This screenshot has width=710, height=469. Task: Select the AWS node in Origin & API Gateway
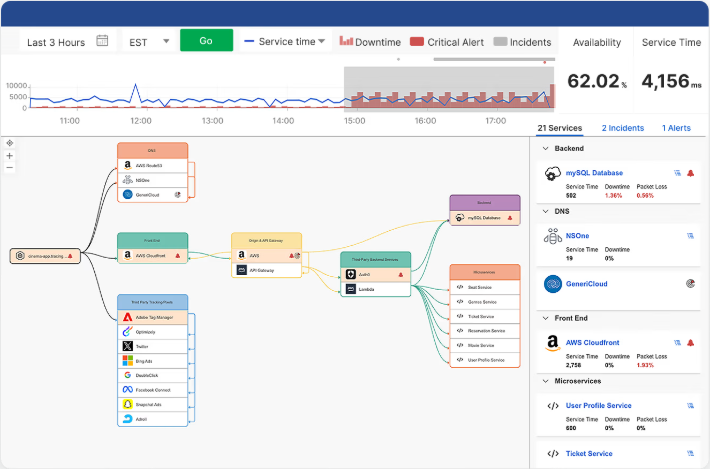tap(266, 256)
